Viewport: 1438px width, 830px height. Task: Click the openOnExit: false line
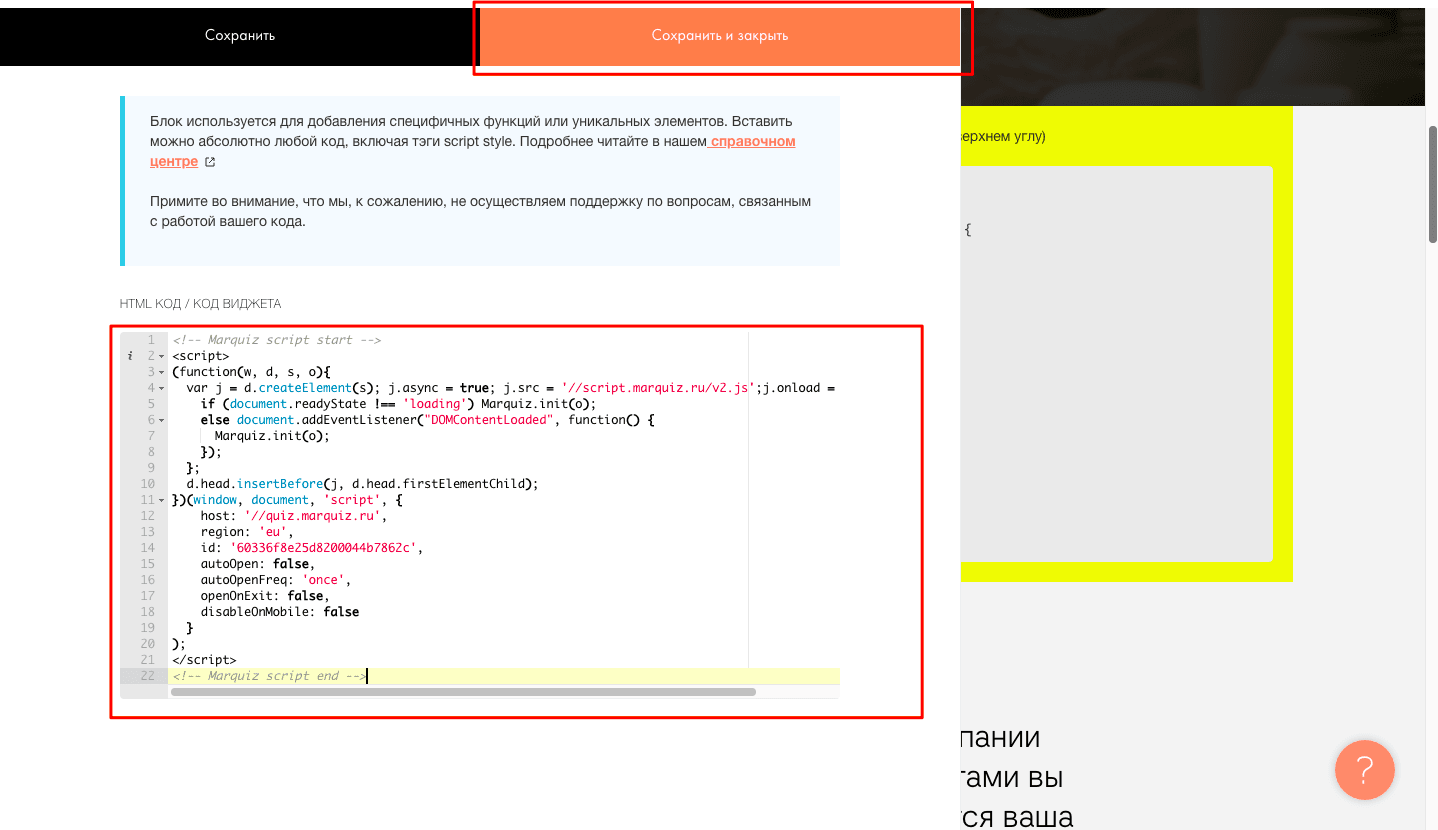coord(265,596)
